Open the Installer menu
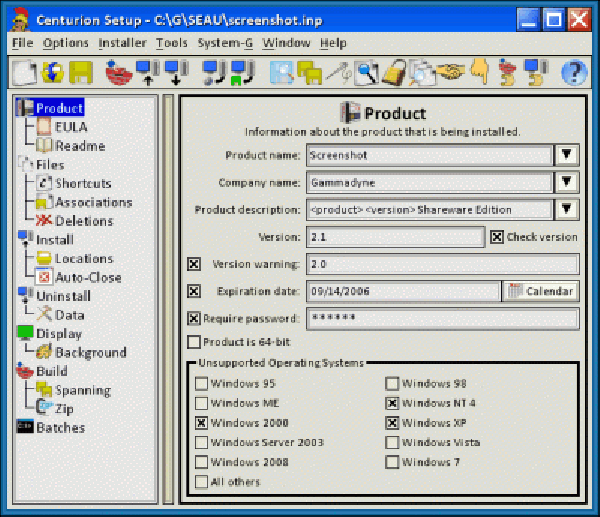600x517 pixels. (122, 43)
